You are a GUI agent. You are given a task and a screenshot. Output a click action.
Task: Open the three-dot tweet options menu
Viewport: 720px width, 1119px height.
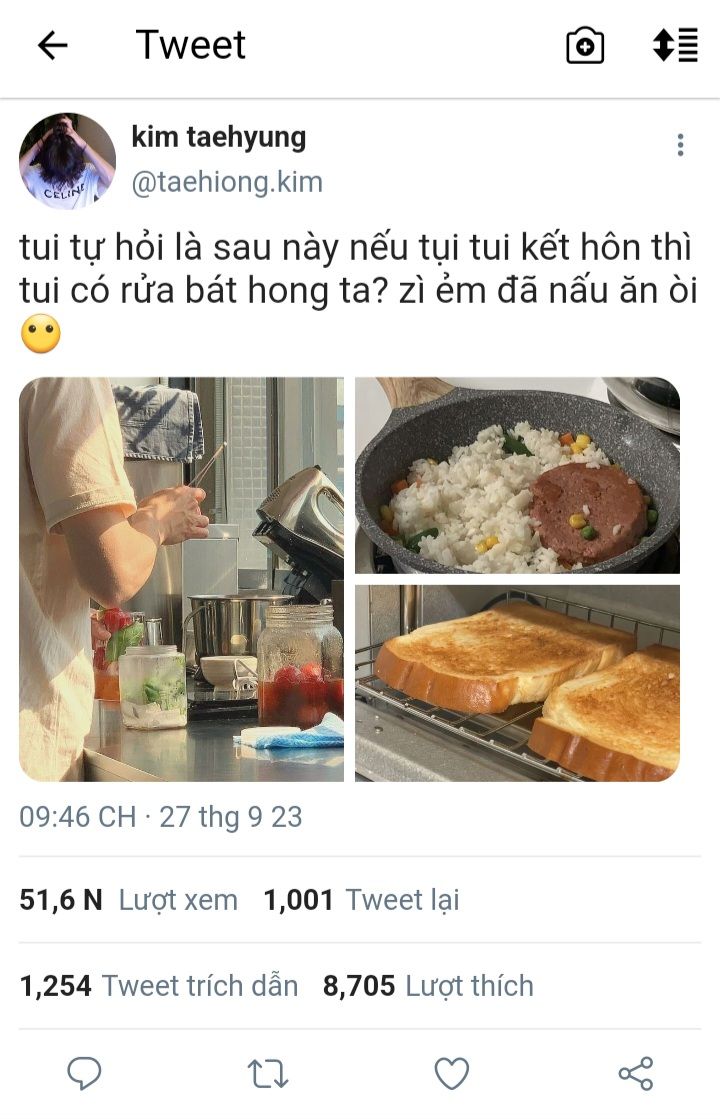click(x=680, y=145)
